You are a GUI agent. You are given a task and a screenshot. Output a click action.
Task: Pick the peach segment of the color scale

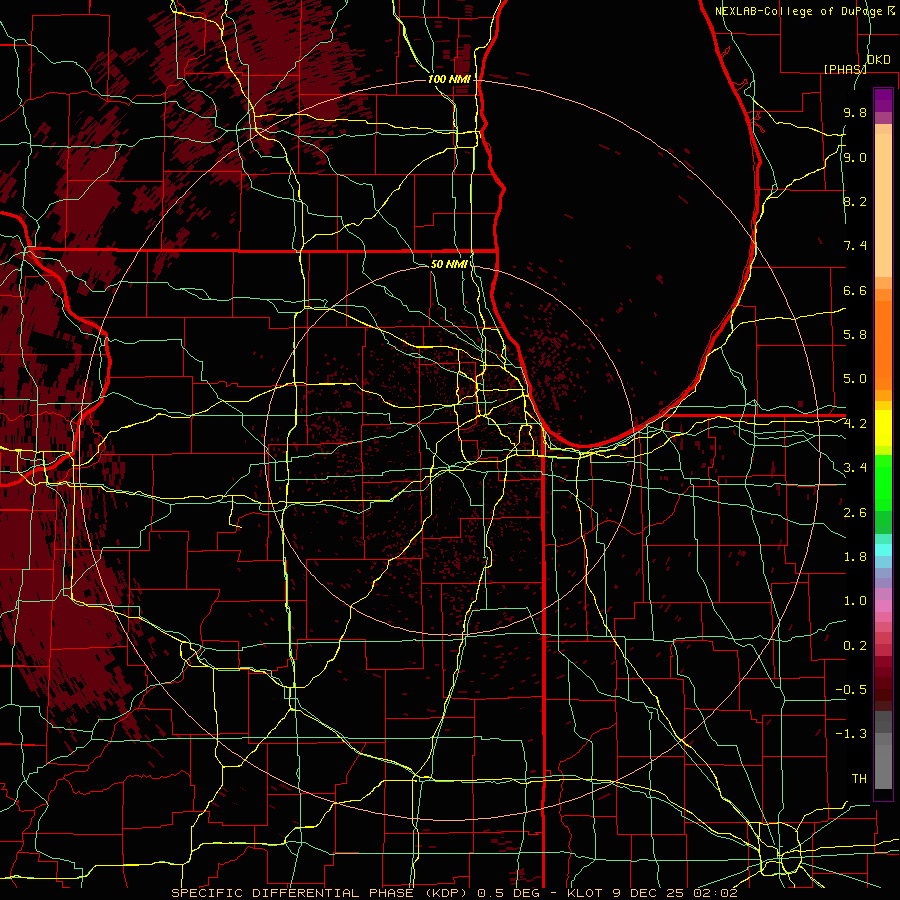[883, 205]
